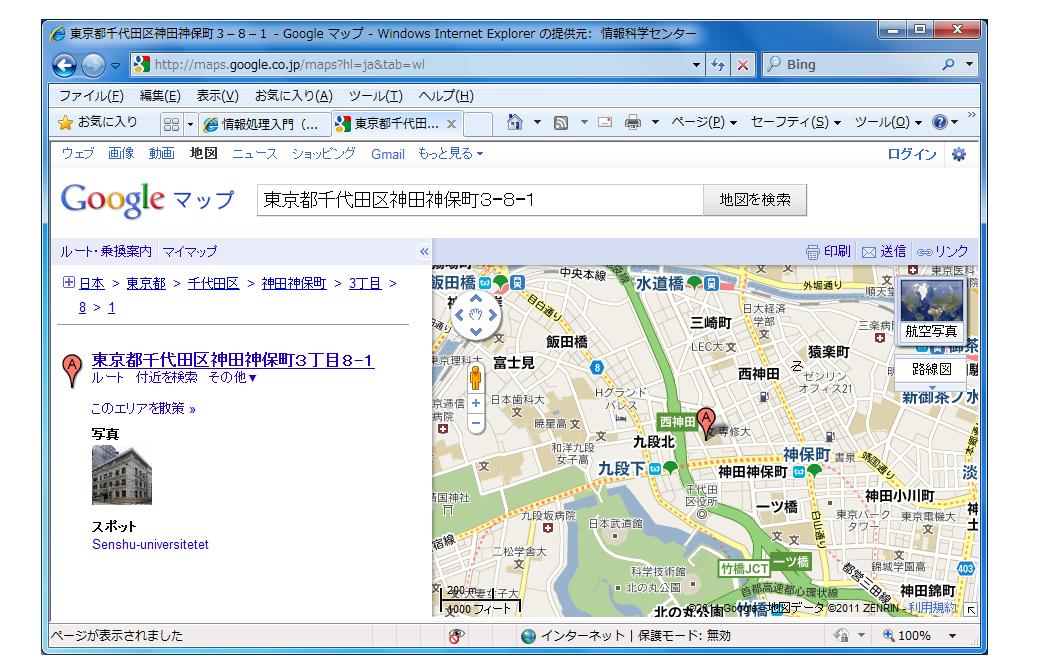Screen dimensions: 1037x669
Task: Open the お気に入り favorites star button
Action: click(x=97, y=122)
